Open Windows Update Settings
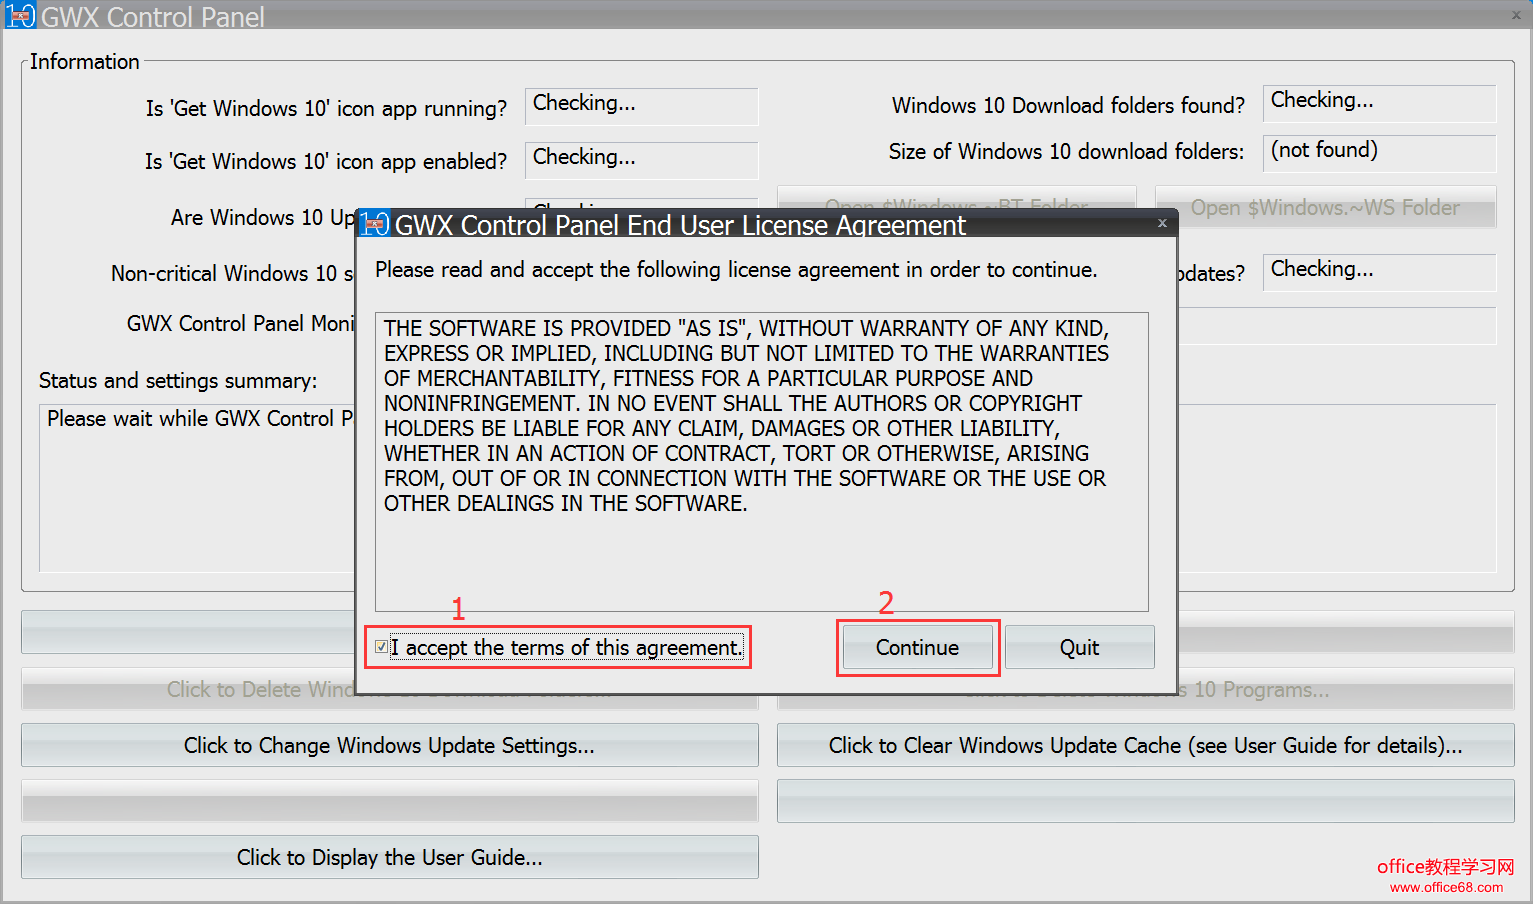 389,745
